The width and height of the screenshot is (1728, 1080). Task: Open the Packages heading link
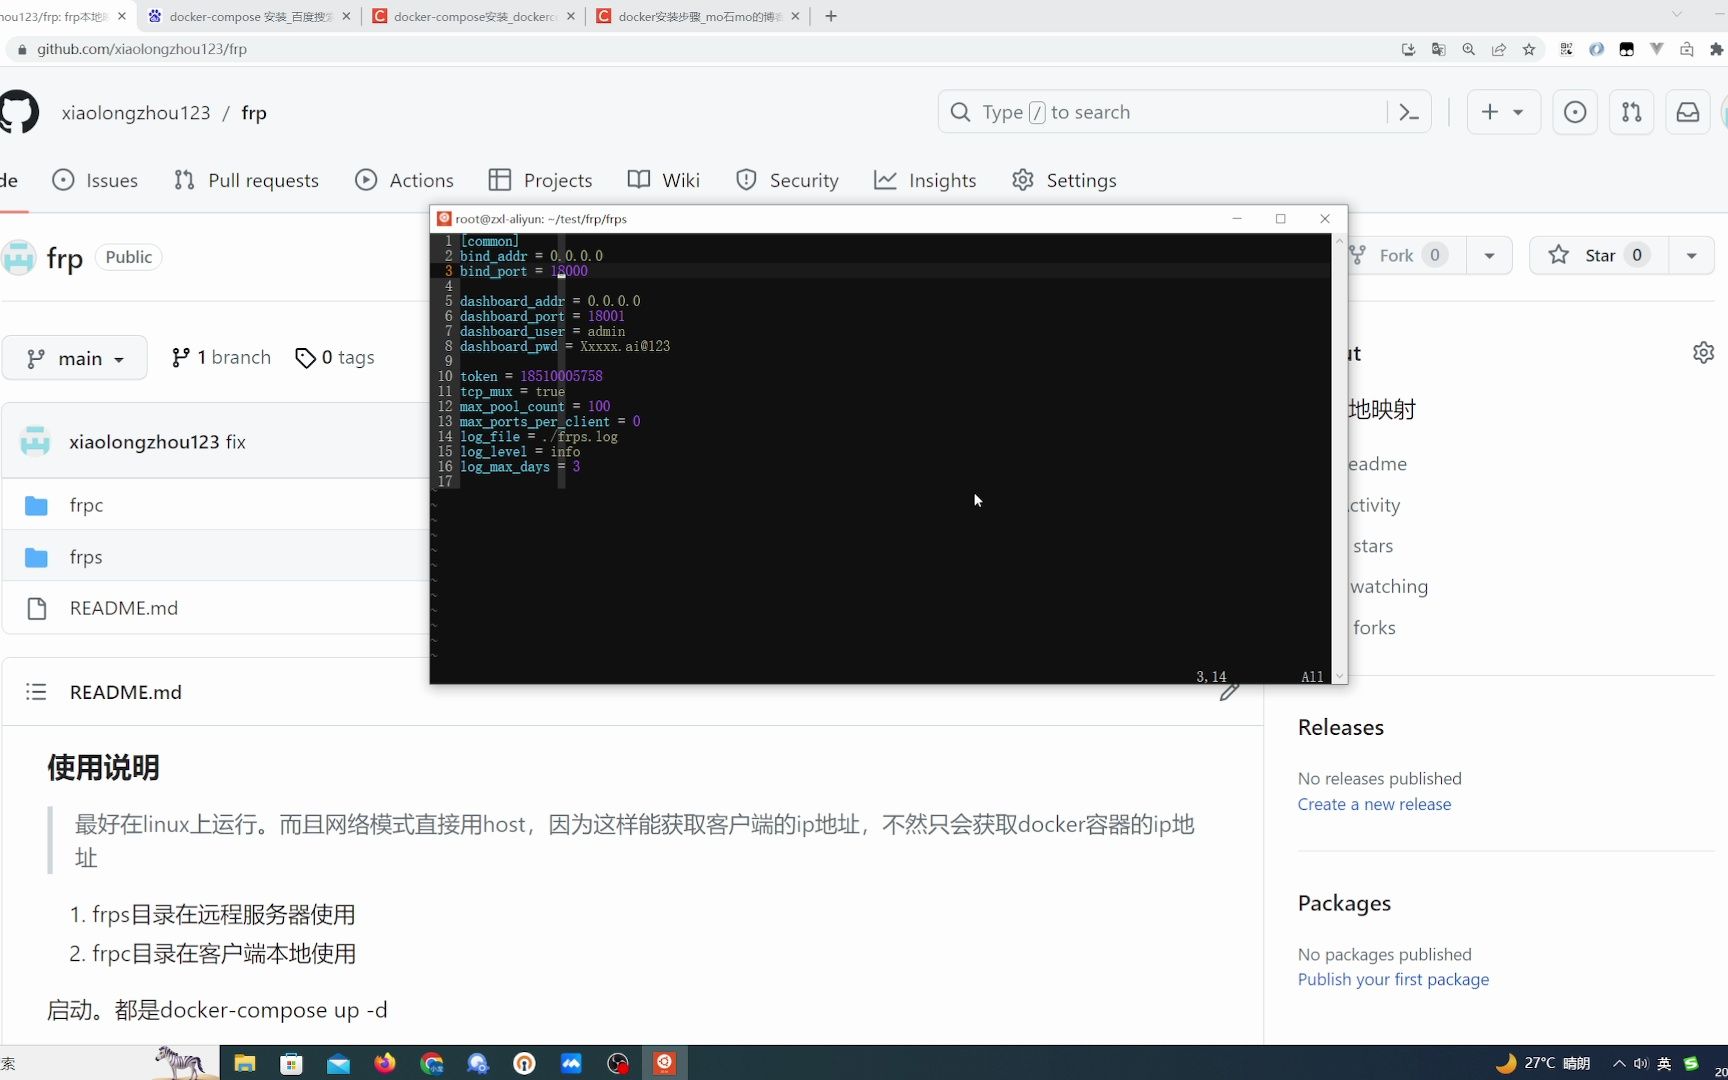point(1344,903)
